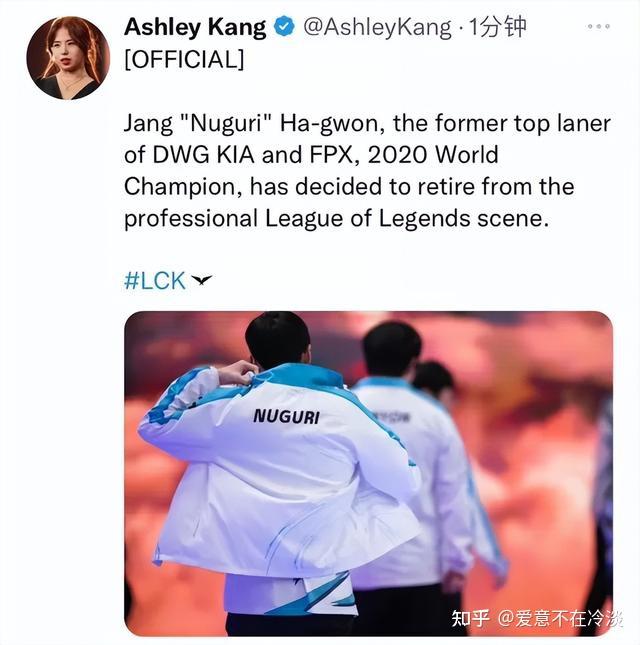The width and height of the screenshot is (640, 645).
Task: Click the 1分钟 timestamp
Action: point(497,28)
